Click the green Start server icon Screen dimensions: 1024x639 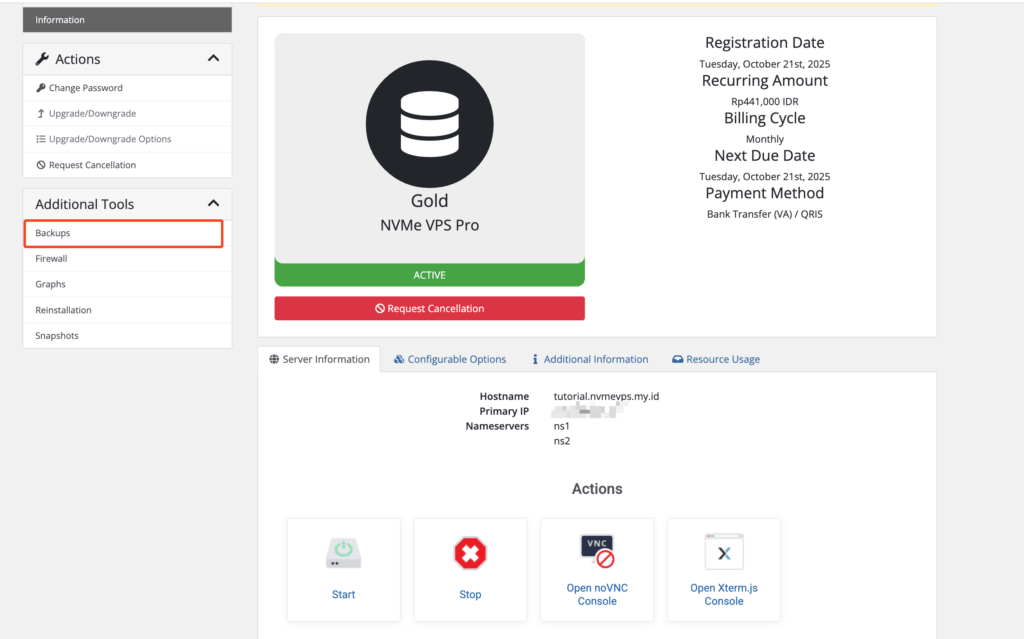pos(343,553)
